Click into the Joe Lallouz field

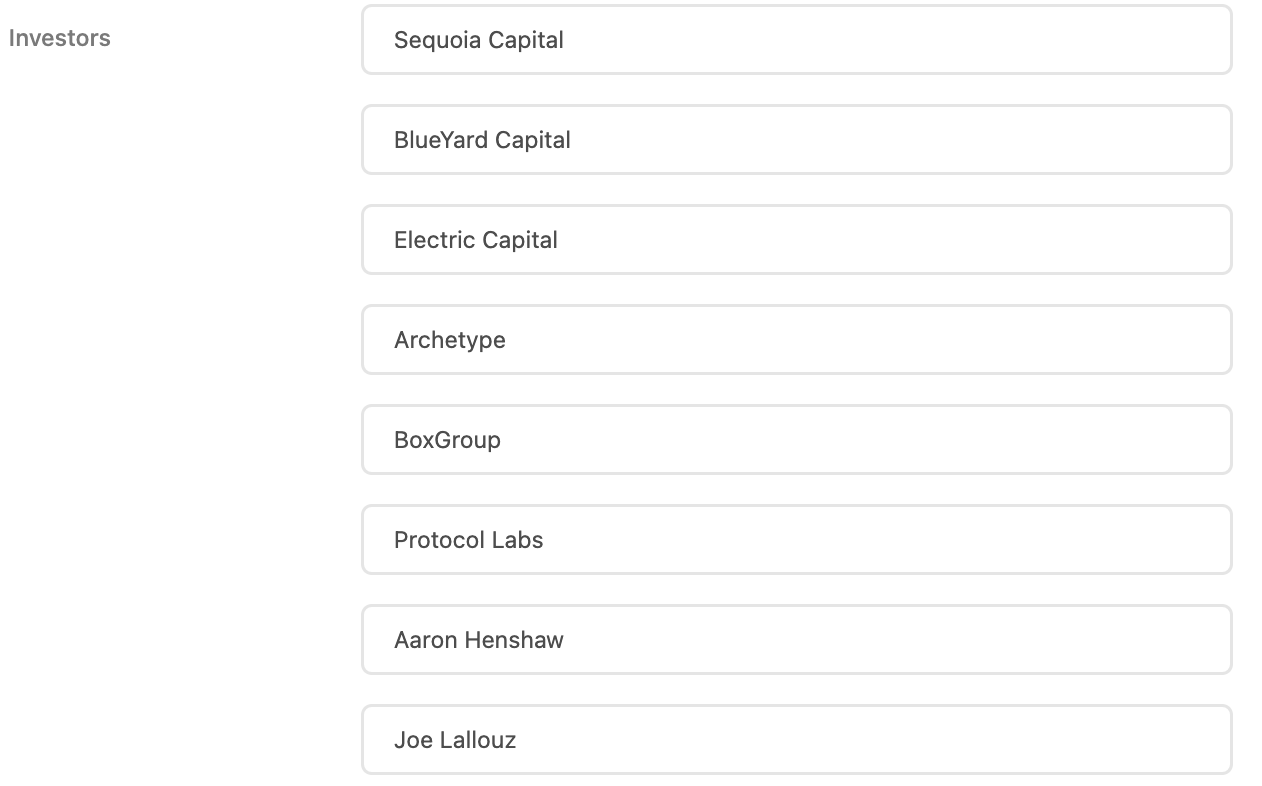[796, 740]
